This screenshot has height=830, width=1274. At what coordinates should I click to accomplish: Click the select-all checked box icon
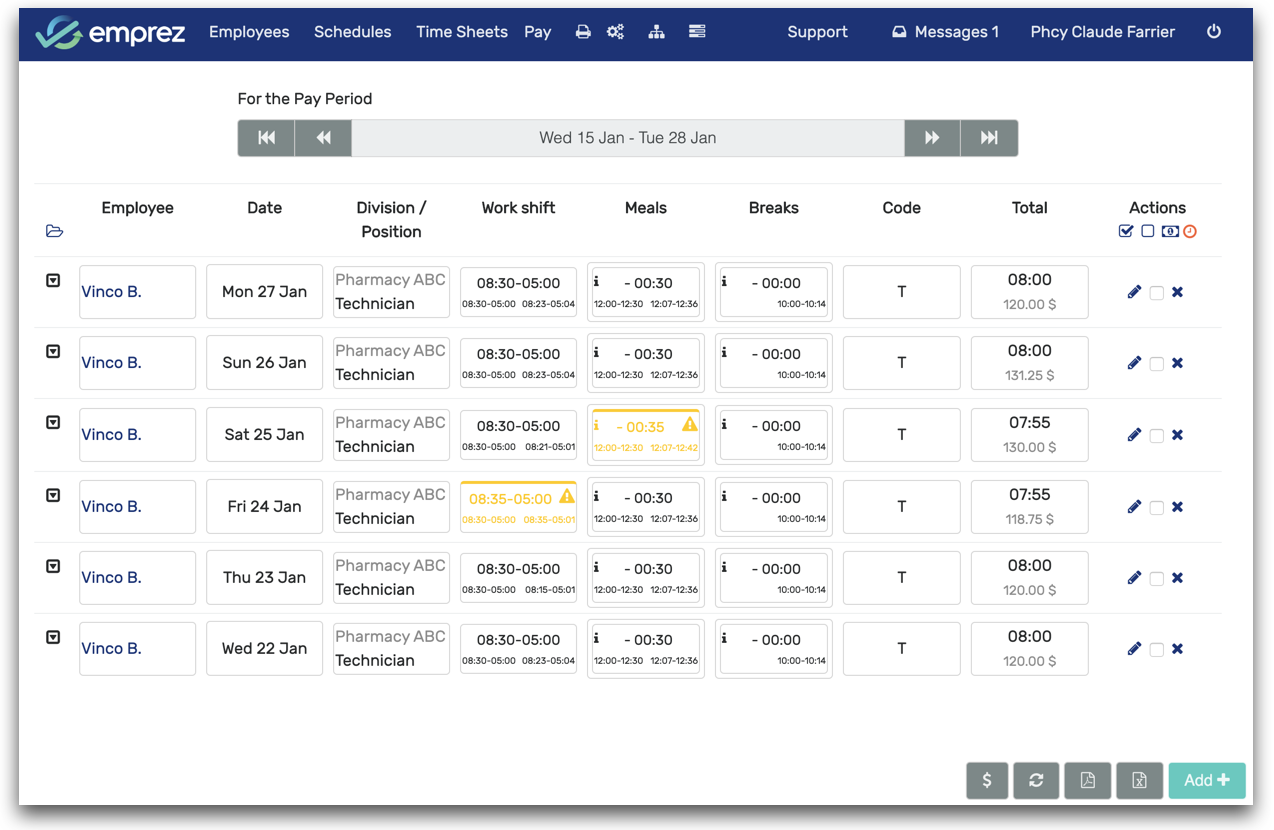[x=1126, y=232]
